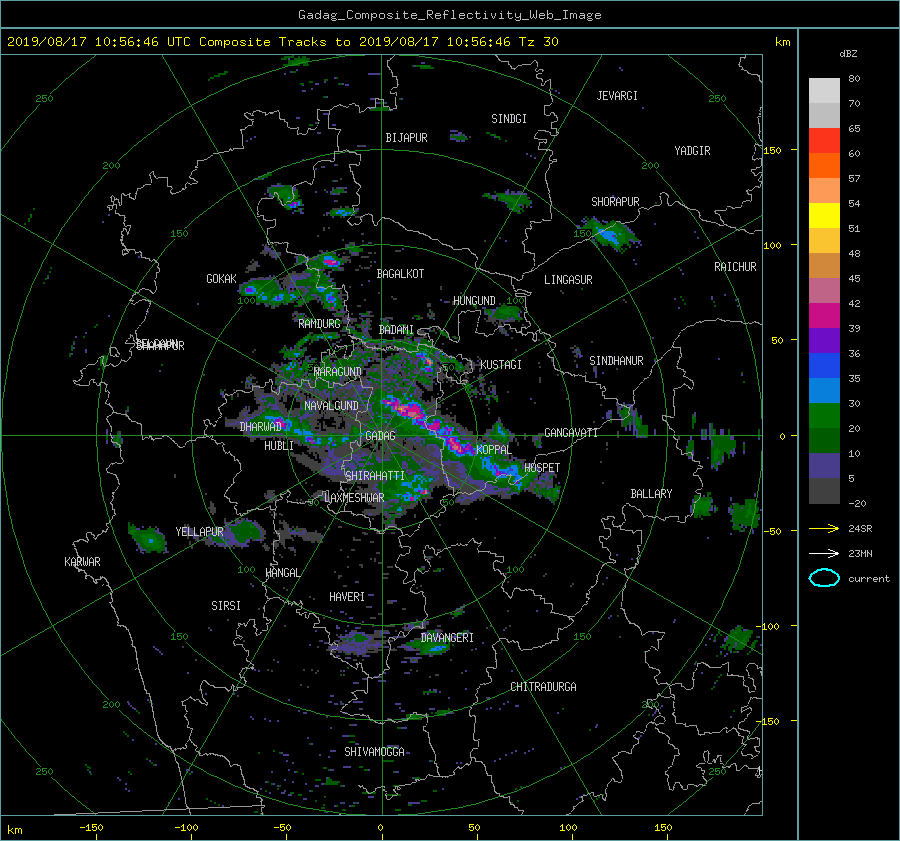Click the SHIVAMOGGA city label

tap(374, 752)
